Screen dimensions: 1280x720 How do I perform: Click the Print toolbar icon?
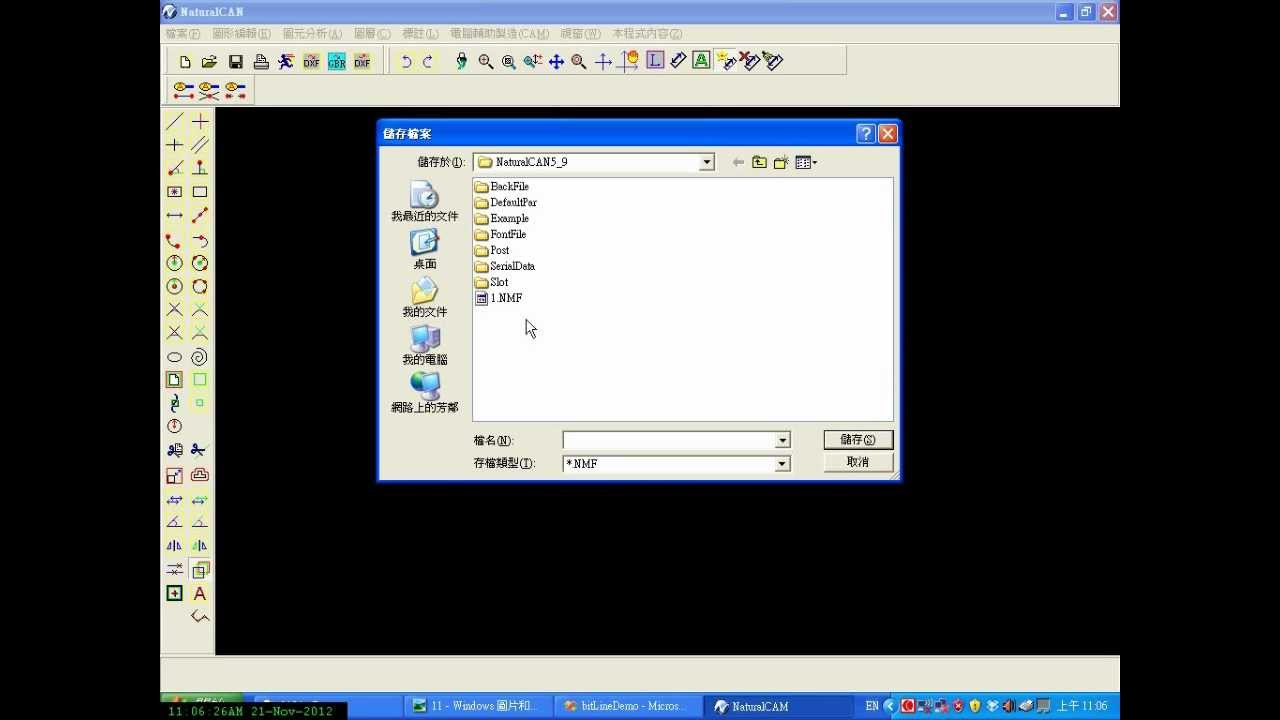[261, 62]
